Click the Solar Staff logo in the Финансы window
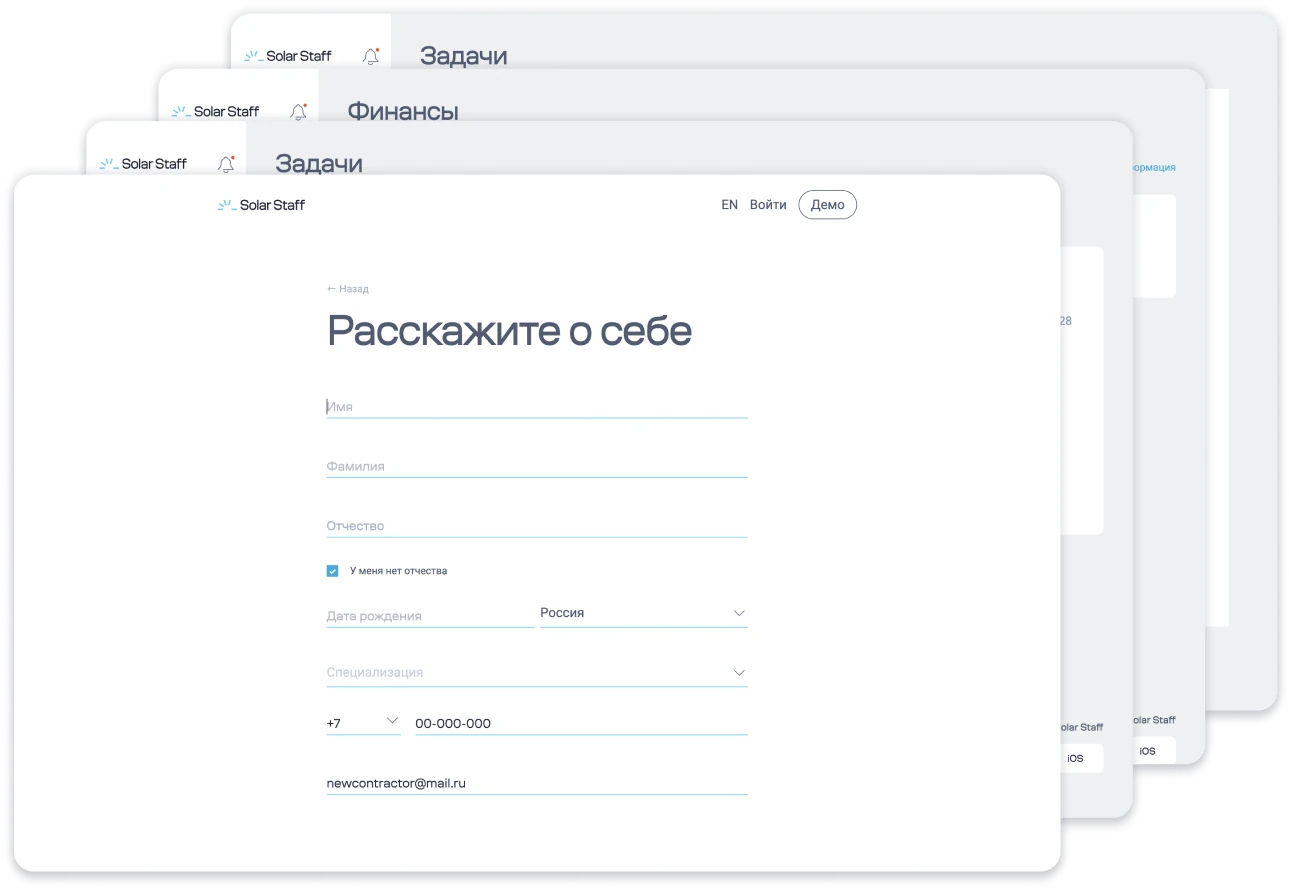 215,112
